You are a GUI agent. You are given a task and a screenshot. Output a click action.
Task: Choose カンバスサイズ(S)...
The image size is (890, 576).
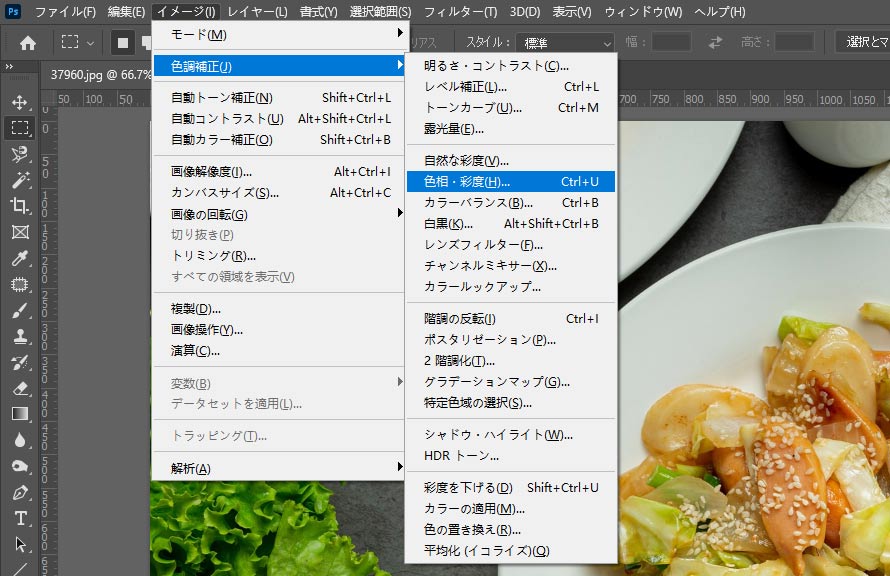click(278, 193)
